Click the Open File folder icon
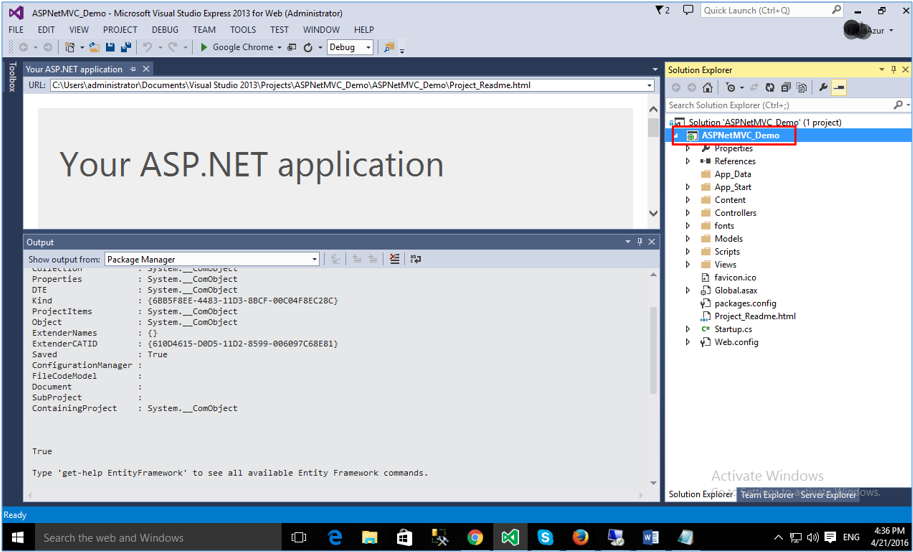Screen dimensions: 913x552 (x=94, y=47)
